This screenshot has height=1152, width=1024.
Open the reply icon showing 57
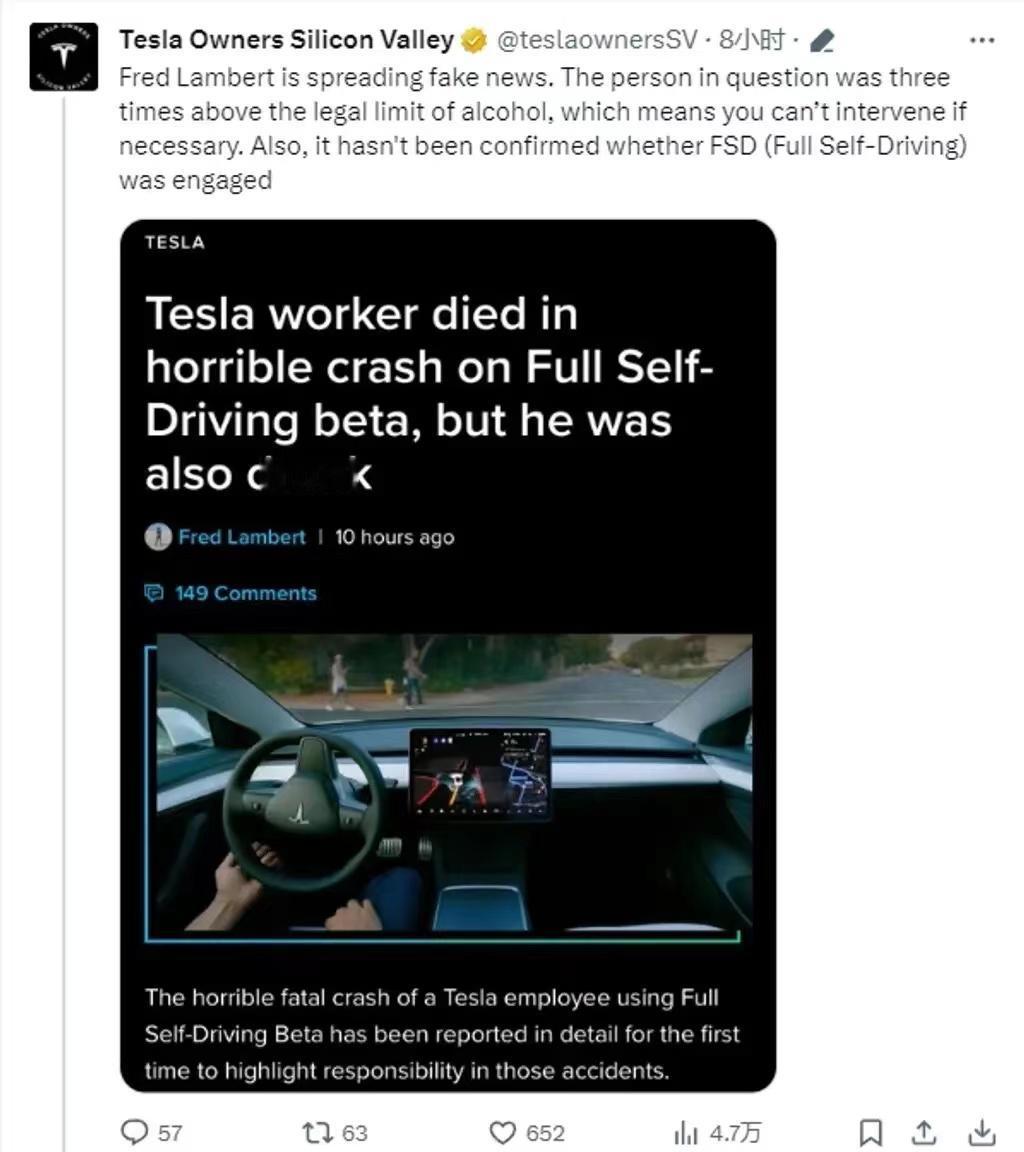coord(151,1132)
